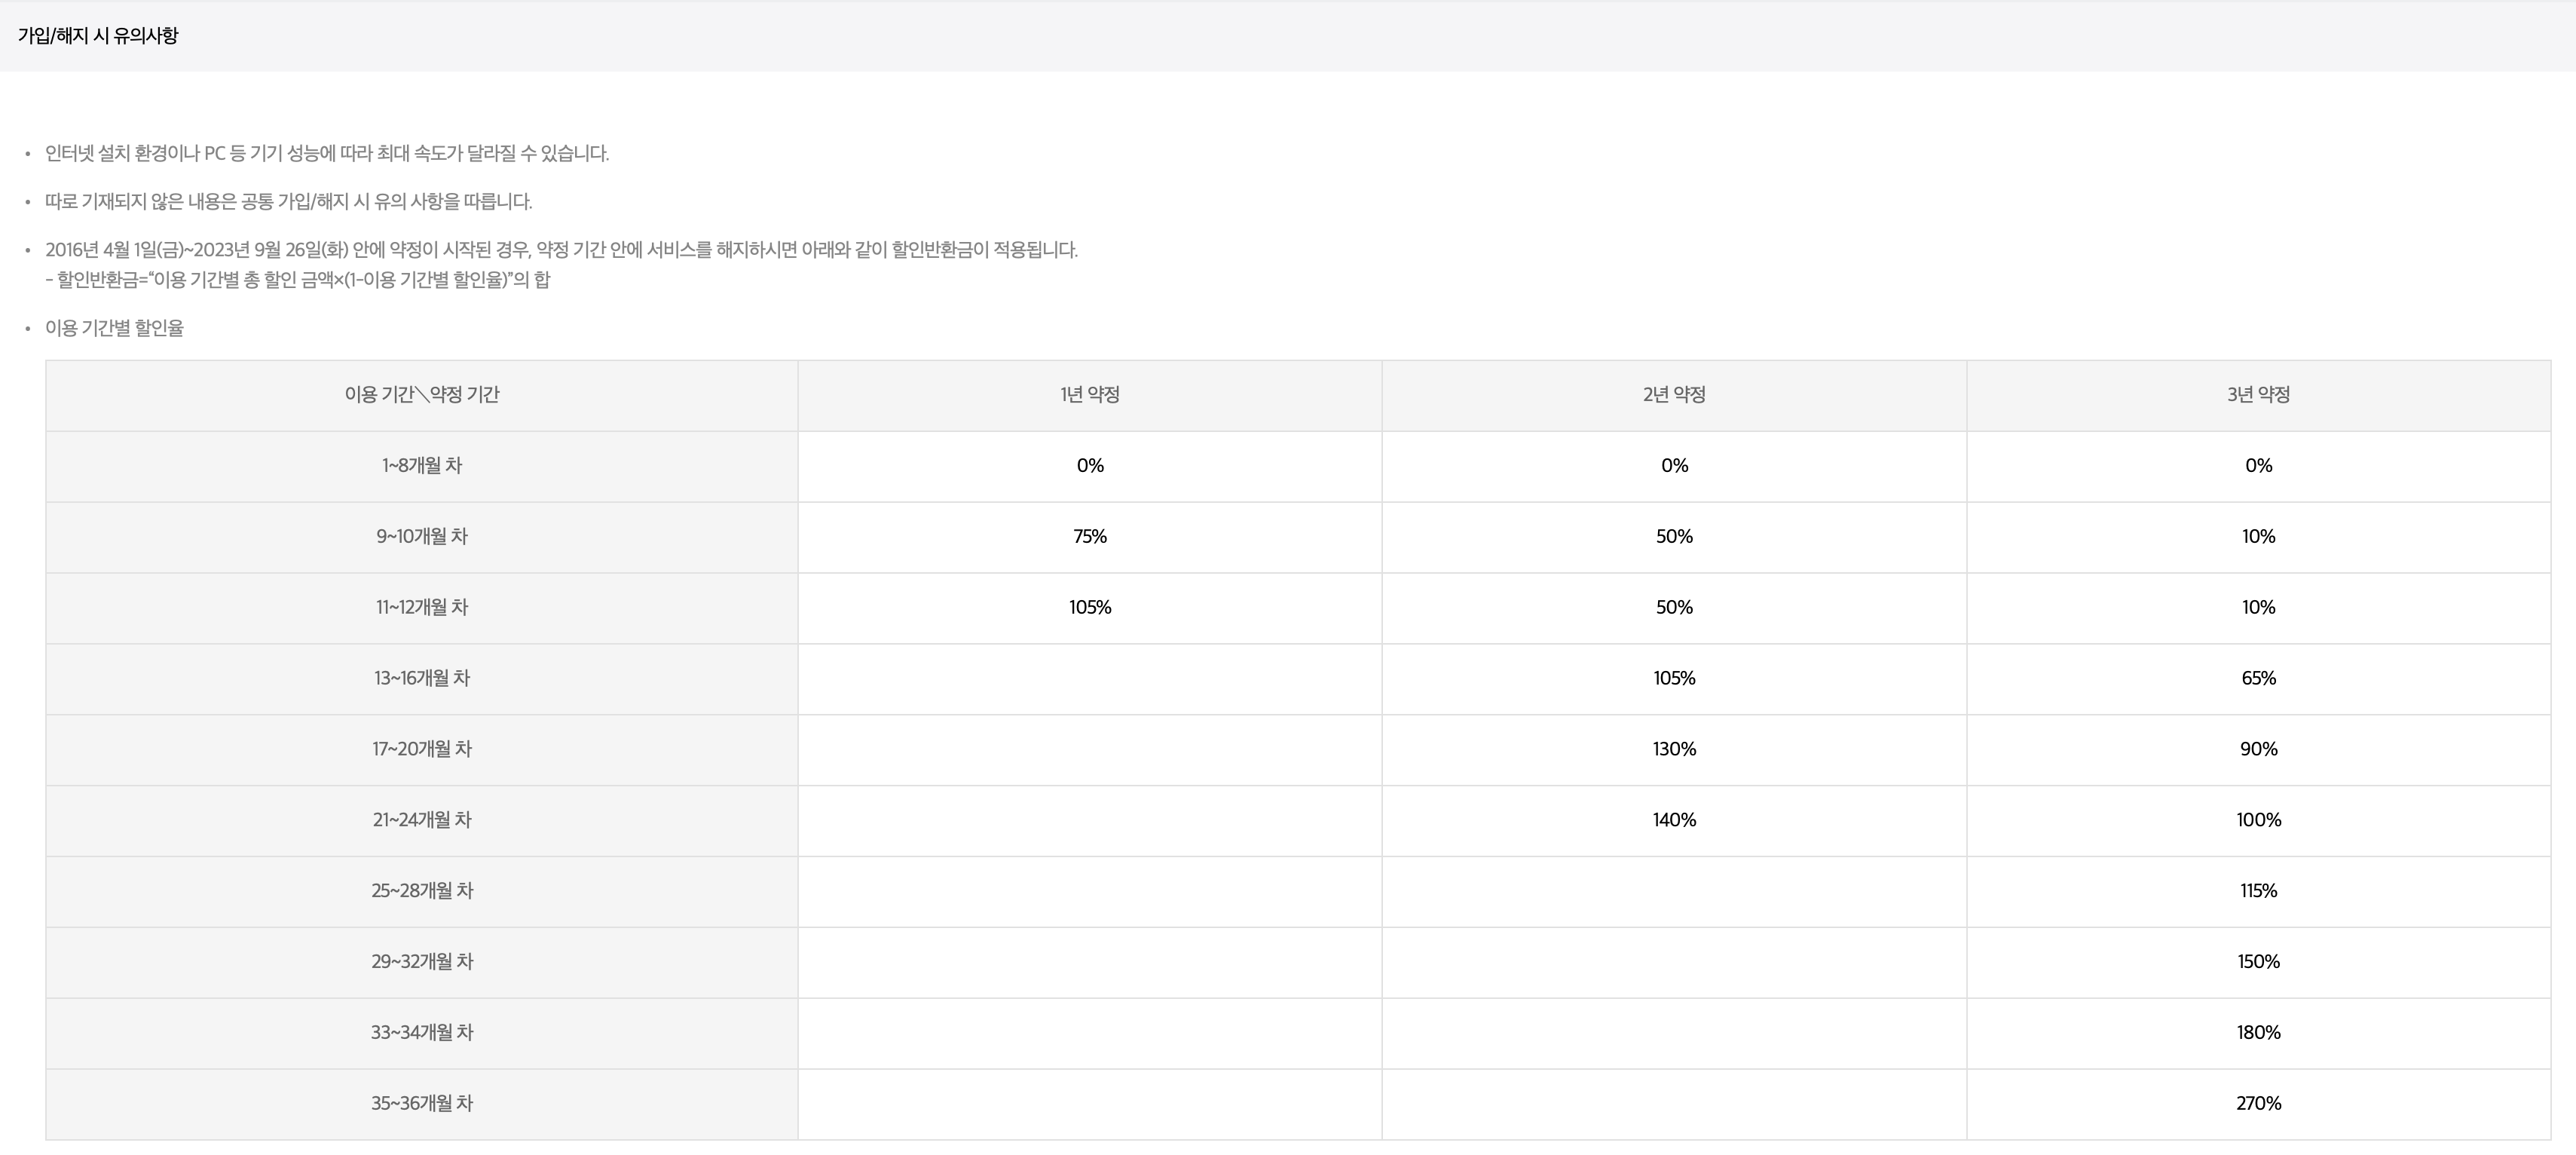The image size is (2576, 1155).
Task: Click the 25~28개월 차 row label
Action: pos(421,891)
